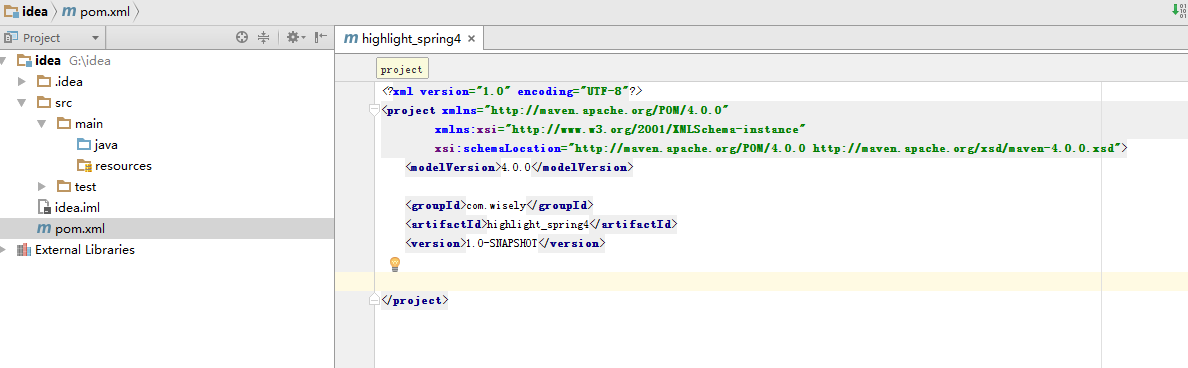This screenshot has width=1188, height=368.
Task: Click the project breadcrumb in the editor
Action: tap(402, 69)
